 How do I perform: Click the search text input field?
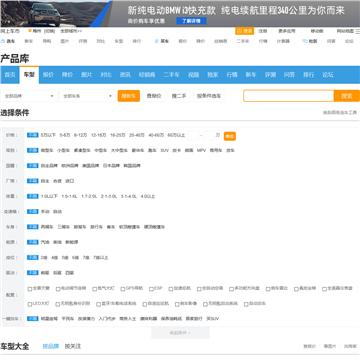pyautogui.click(x=289, y=96)
